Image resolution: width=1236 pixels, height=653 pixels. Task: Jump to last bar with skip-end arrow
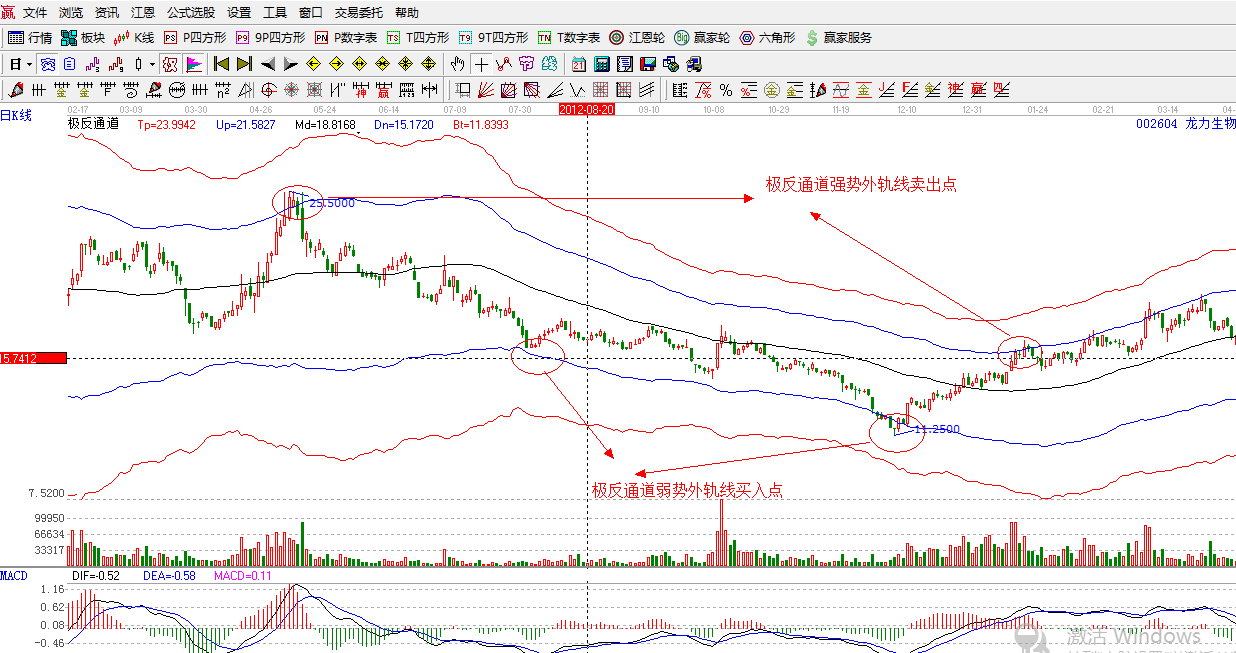(x=244, y=64)
